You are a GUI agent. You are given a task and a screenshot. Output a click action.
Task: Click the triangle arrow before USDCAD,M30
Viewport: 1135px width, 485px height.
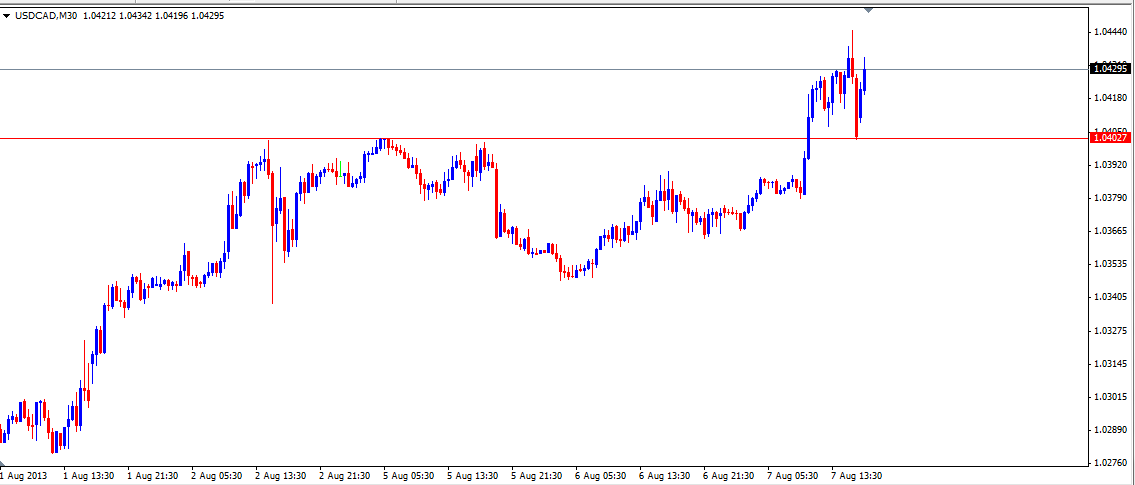click(x=7, y=16)
